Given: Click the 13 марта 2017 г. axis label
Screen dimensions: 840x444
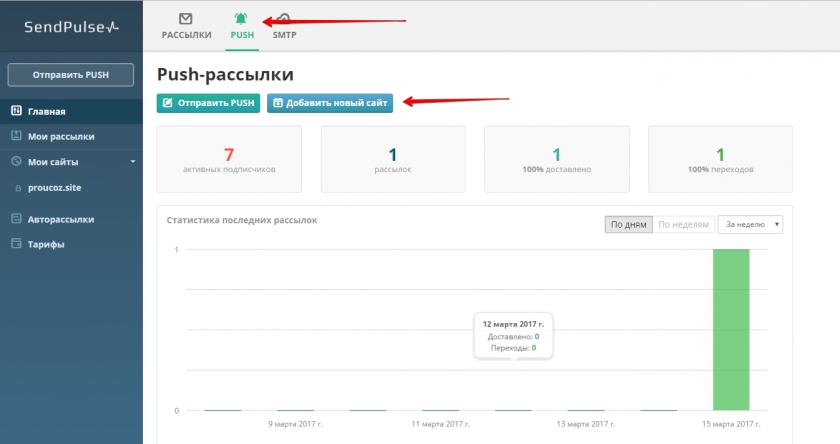Looking at the screenshot, I should (x=586, y=424).
